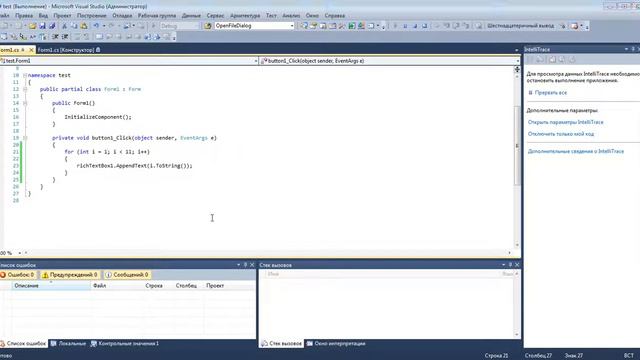Open the Построение menu
The image size is (640, 360).
click(91, 16)
